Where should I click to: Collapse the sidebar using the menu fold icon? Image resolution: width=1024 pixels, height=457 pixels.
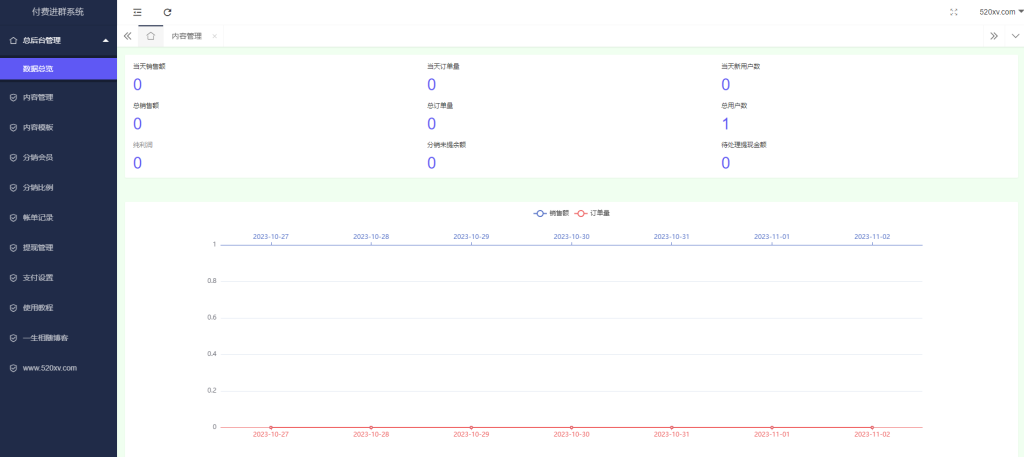[x=137, y=12]
